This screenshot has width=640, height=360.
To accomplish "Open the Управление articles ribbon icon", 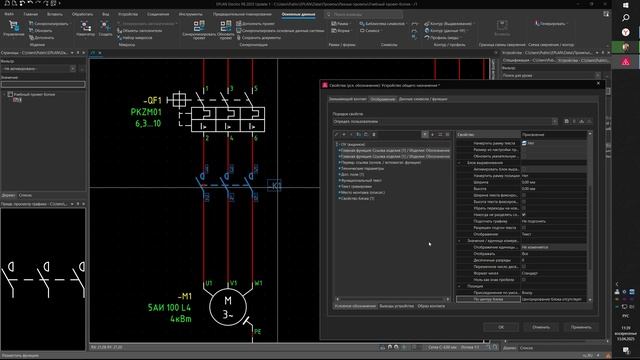I will point(13,29).
